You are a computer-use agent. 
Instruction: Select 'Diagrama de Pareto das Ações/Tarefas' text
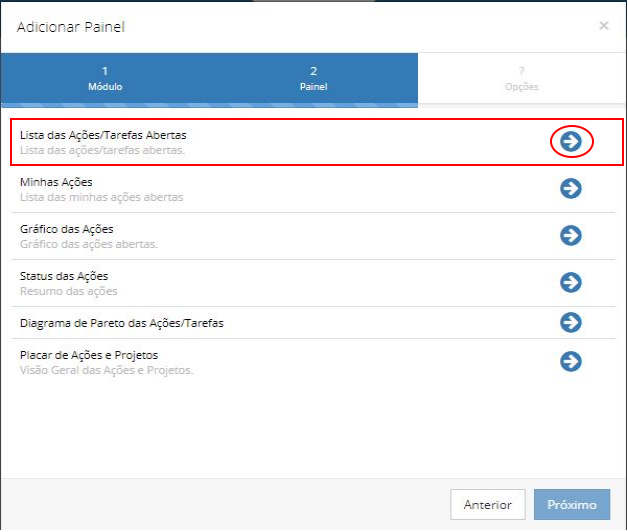pos(122,323)
